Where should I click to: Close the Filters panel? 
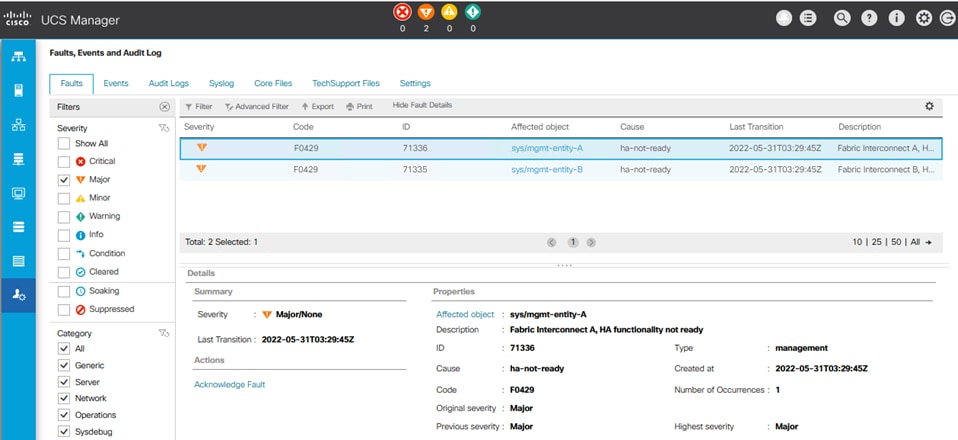point(164,106)
